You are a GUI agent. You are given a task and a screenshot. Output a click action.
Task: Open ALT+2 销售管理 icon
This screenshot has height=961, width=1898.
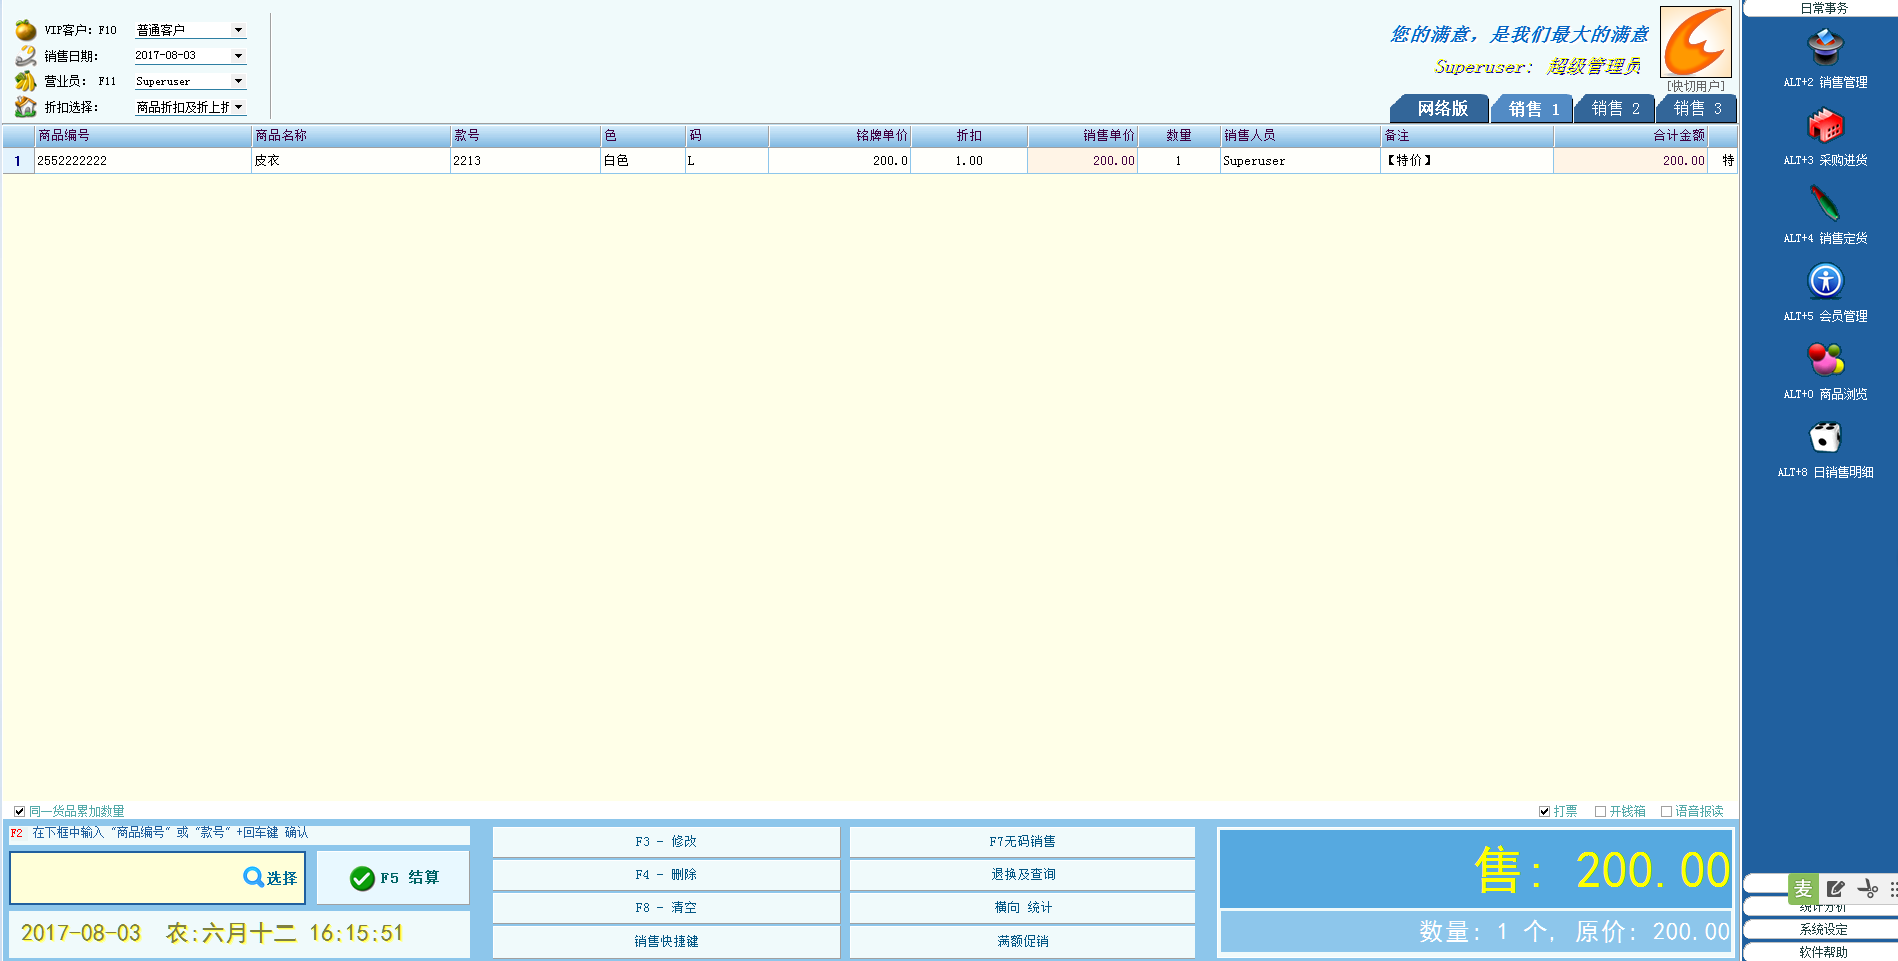coord(1825,48)
